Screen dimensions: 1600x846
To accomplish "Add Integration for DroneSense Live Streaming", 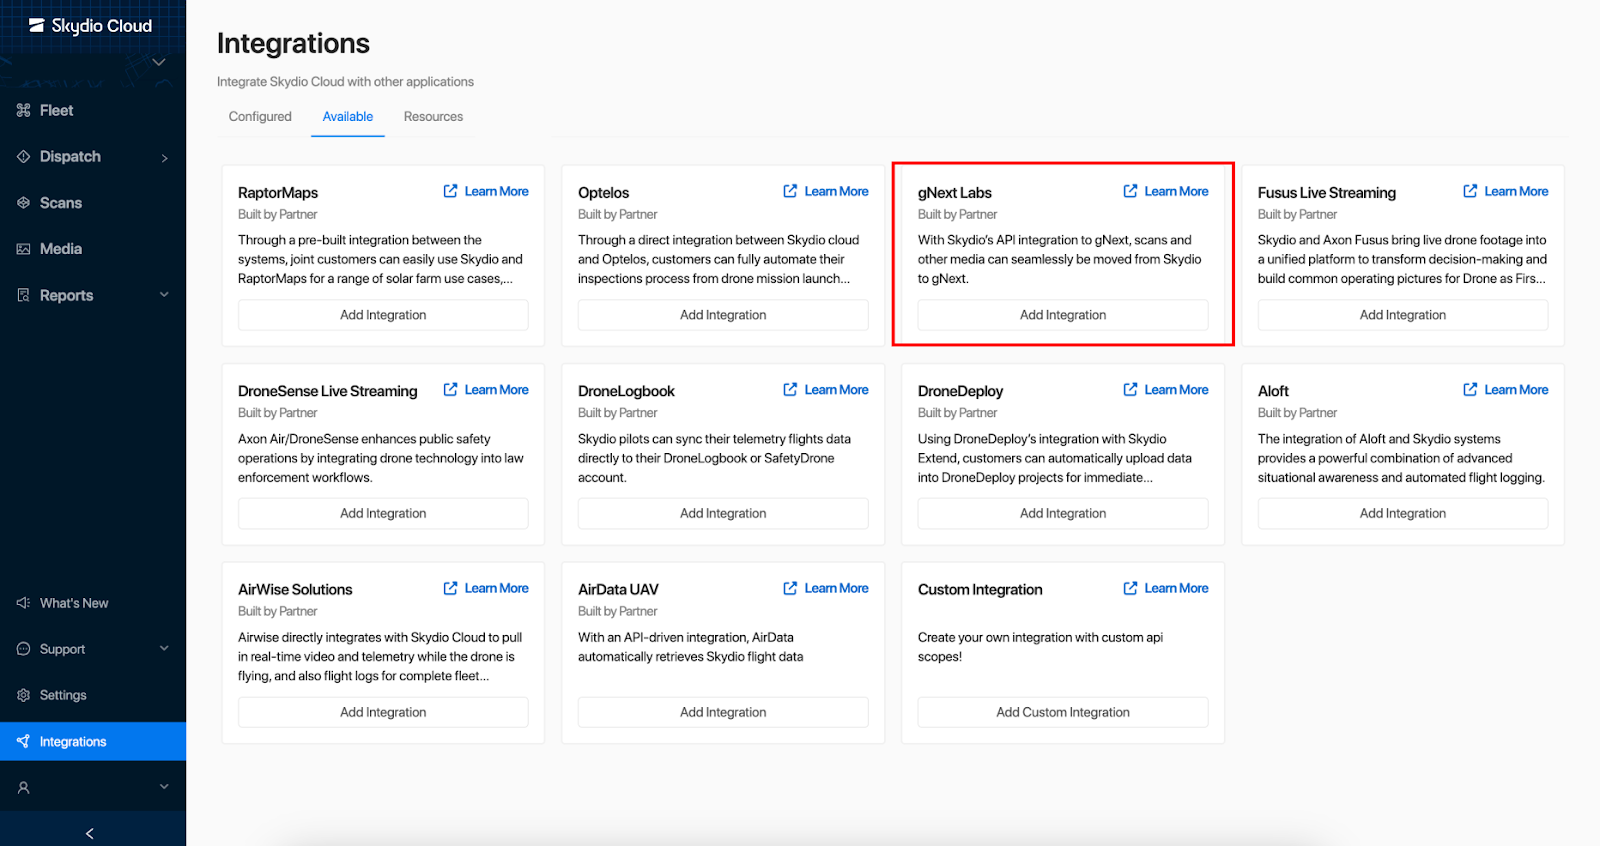I will (383, 513).
